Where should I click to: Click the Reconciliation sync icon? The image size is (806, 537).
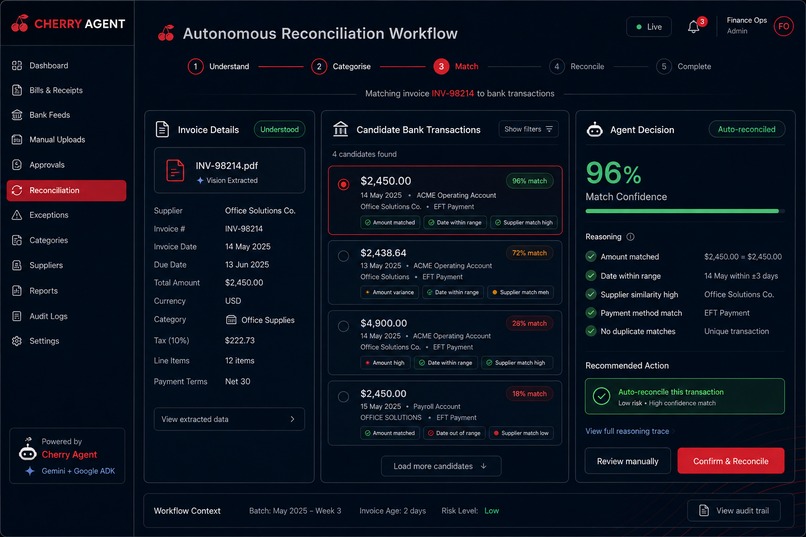pos(17,190)
